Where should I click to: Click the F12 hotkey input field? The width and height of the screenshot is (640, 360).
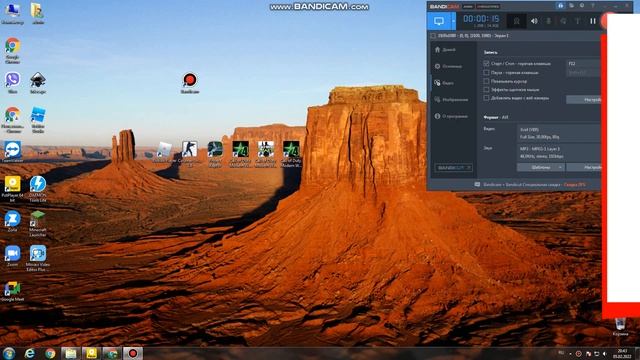(583, 64)
